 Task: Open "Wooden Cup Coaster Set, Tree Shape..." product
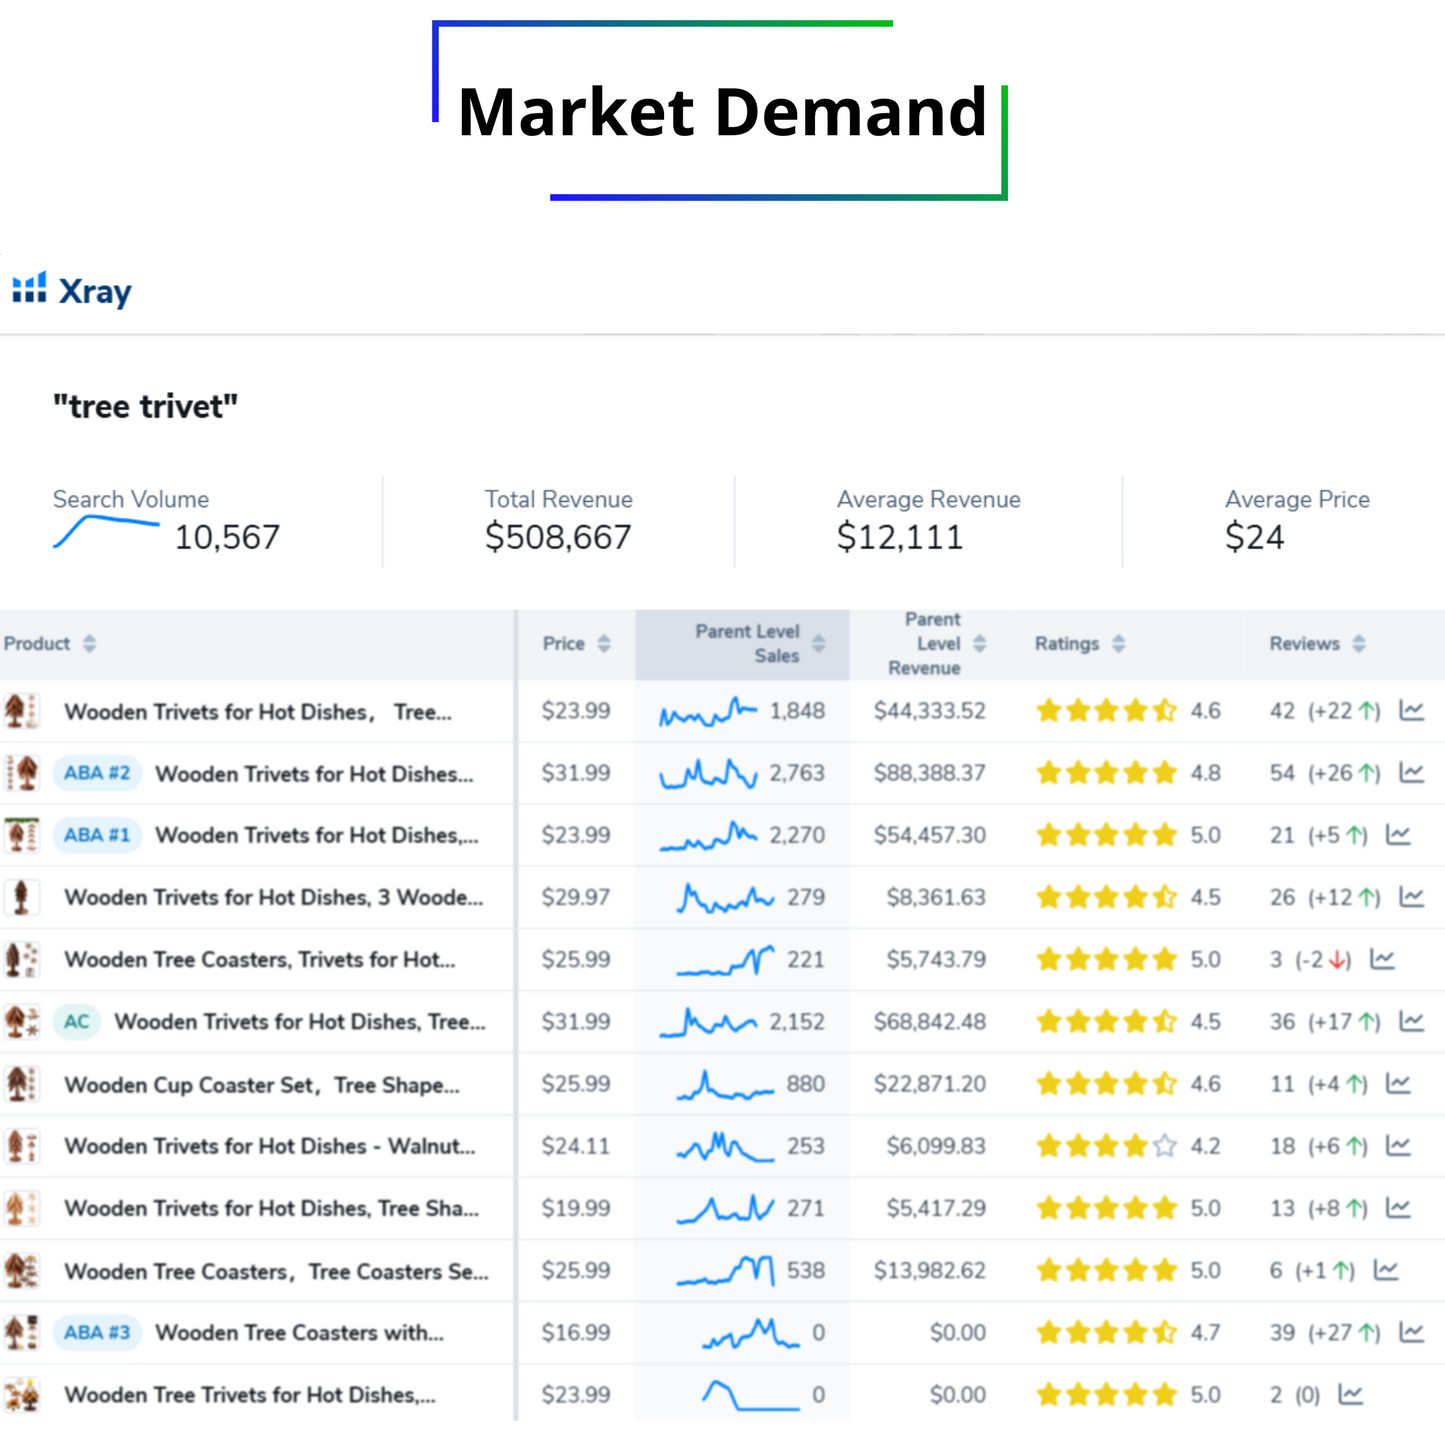(x=262, y=1085)
